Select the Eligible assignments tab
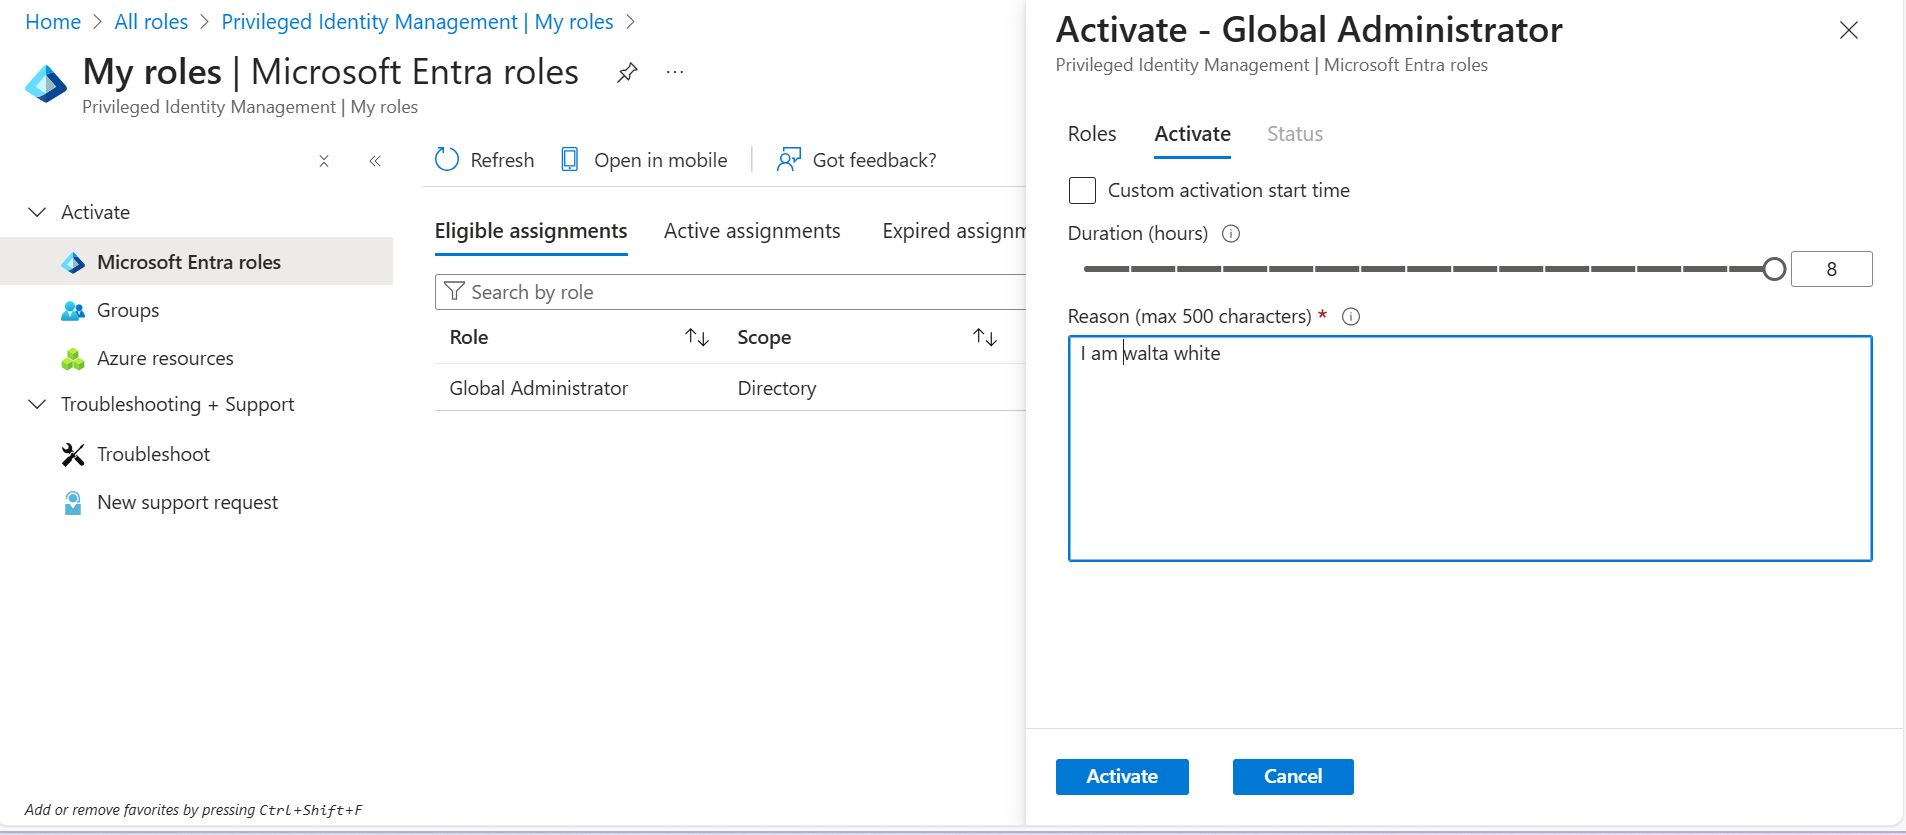Screen dimensions: 1906x835 531,231
